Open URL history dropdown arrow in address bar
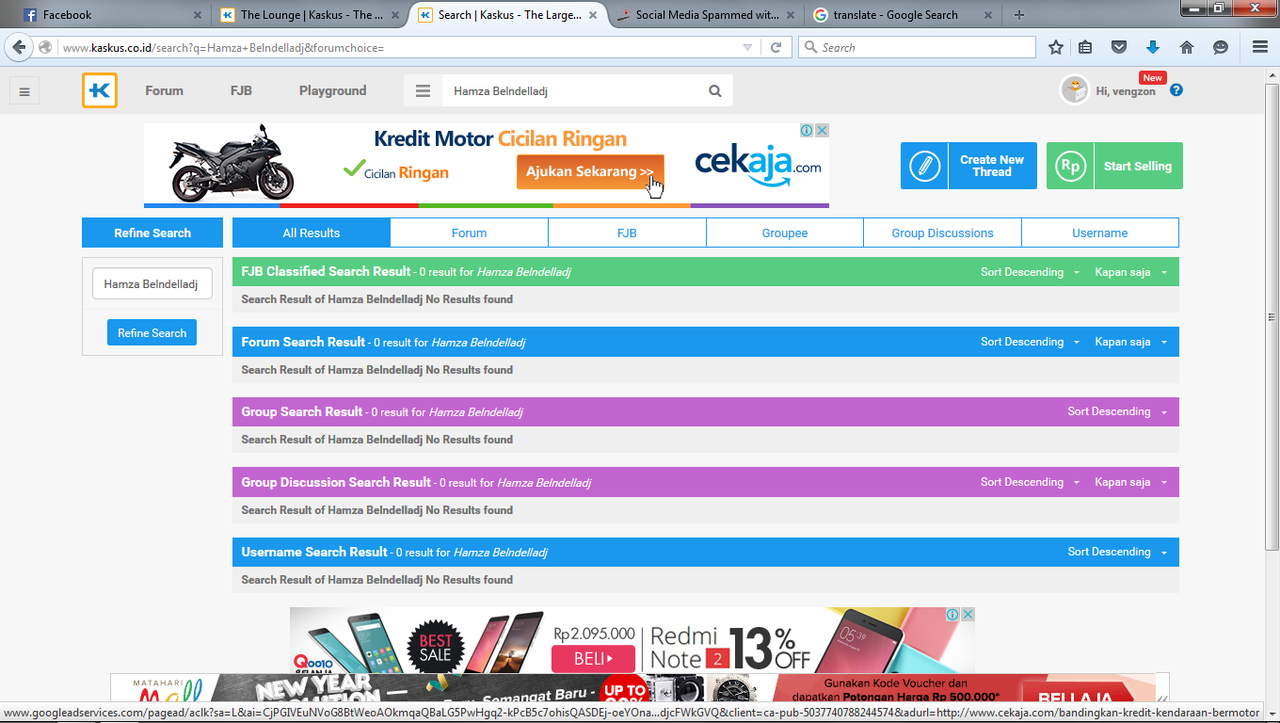1280x723 pixels. point(748,47)
